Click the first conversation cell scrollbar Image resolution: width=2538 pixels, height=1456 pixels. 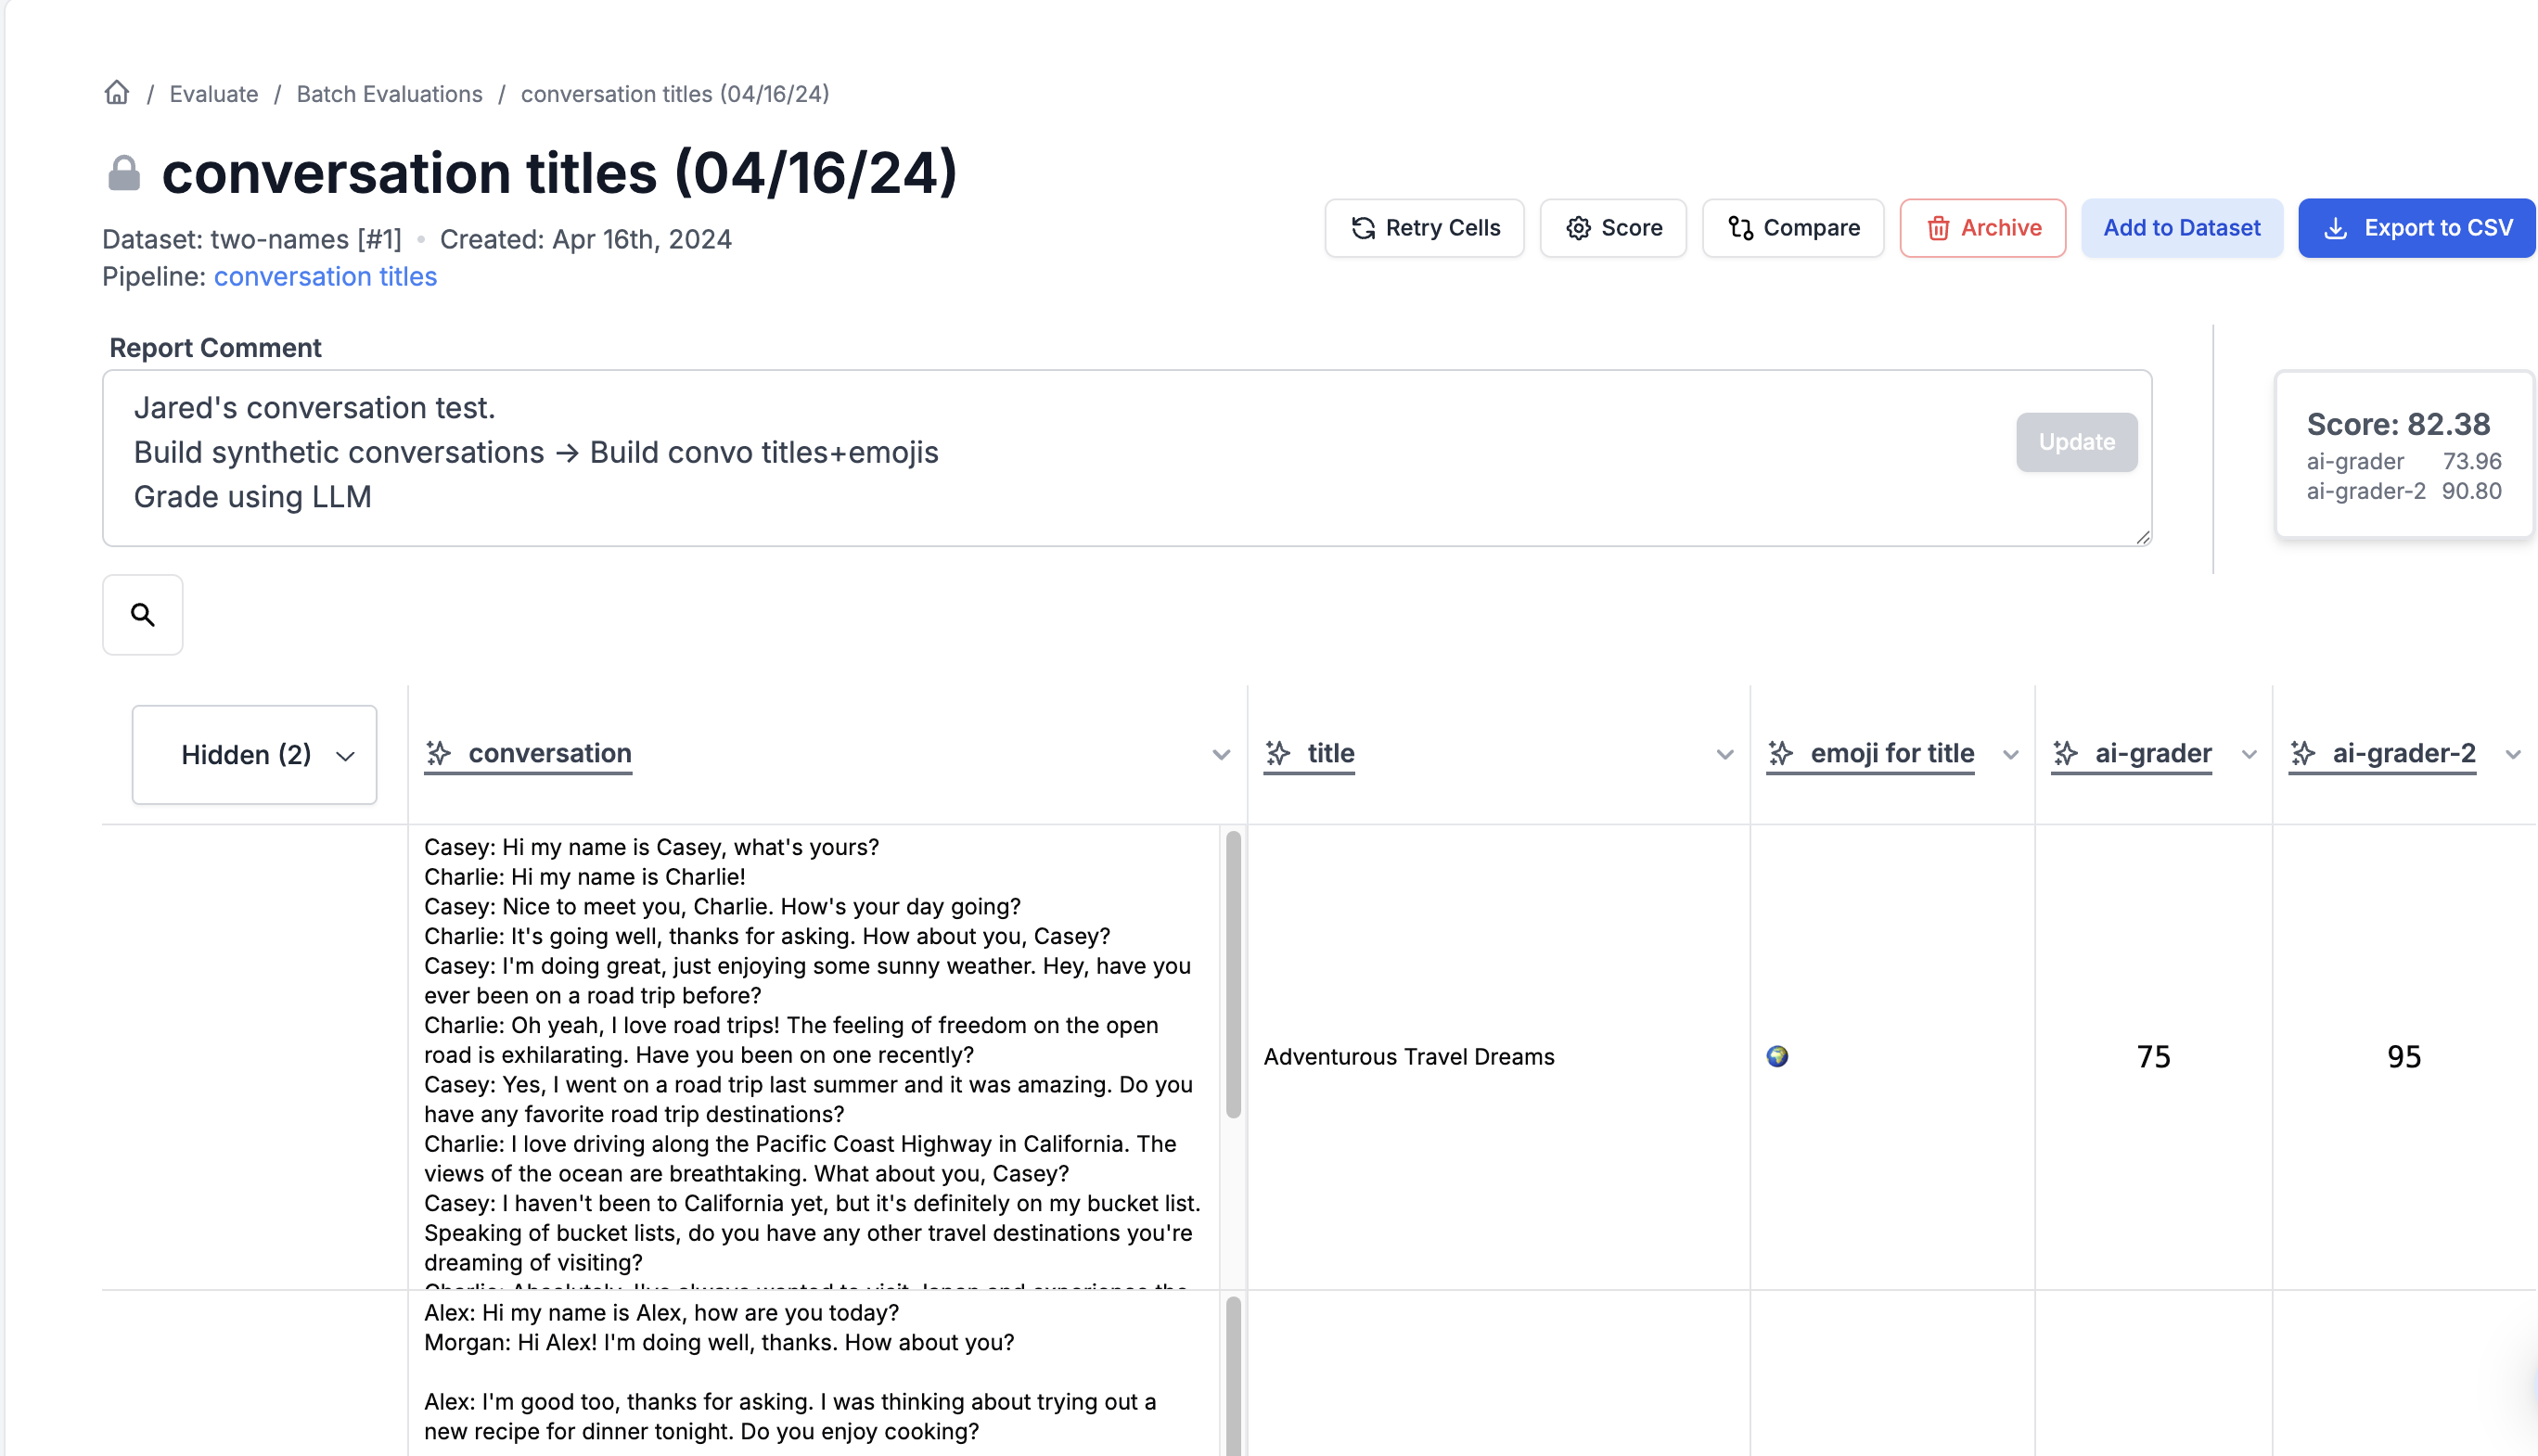1233,975
